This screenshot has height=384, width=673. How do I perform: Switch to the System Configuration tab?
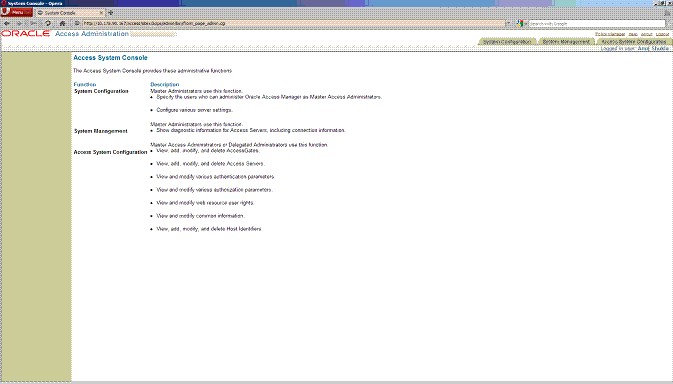507,42
